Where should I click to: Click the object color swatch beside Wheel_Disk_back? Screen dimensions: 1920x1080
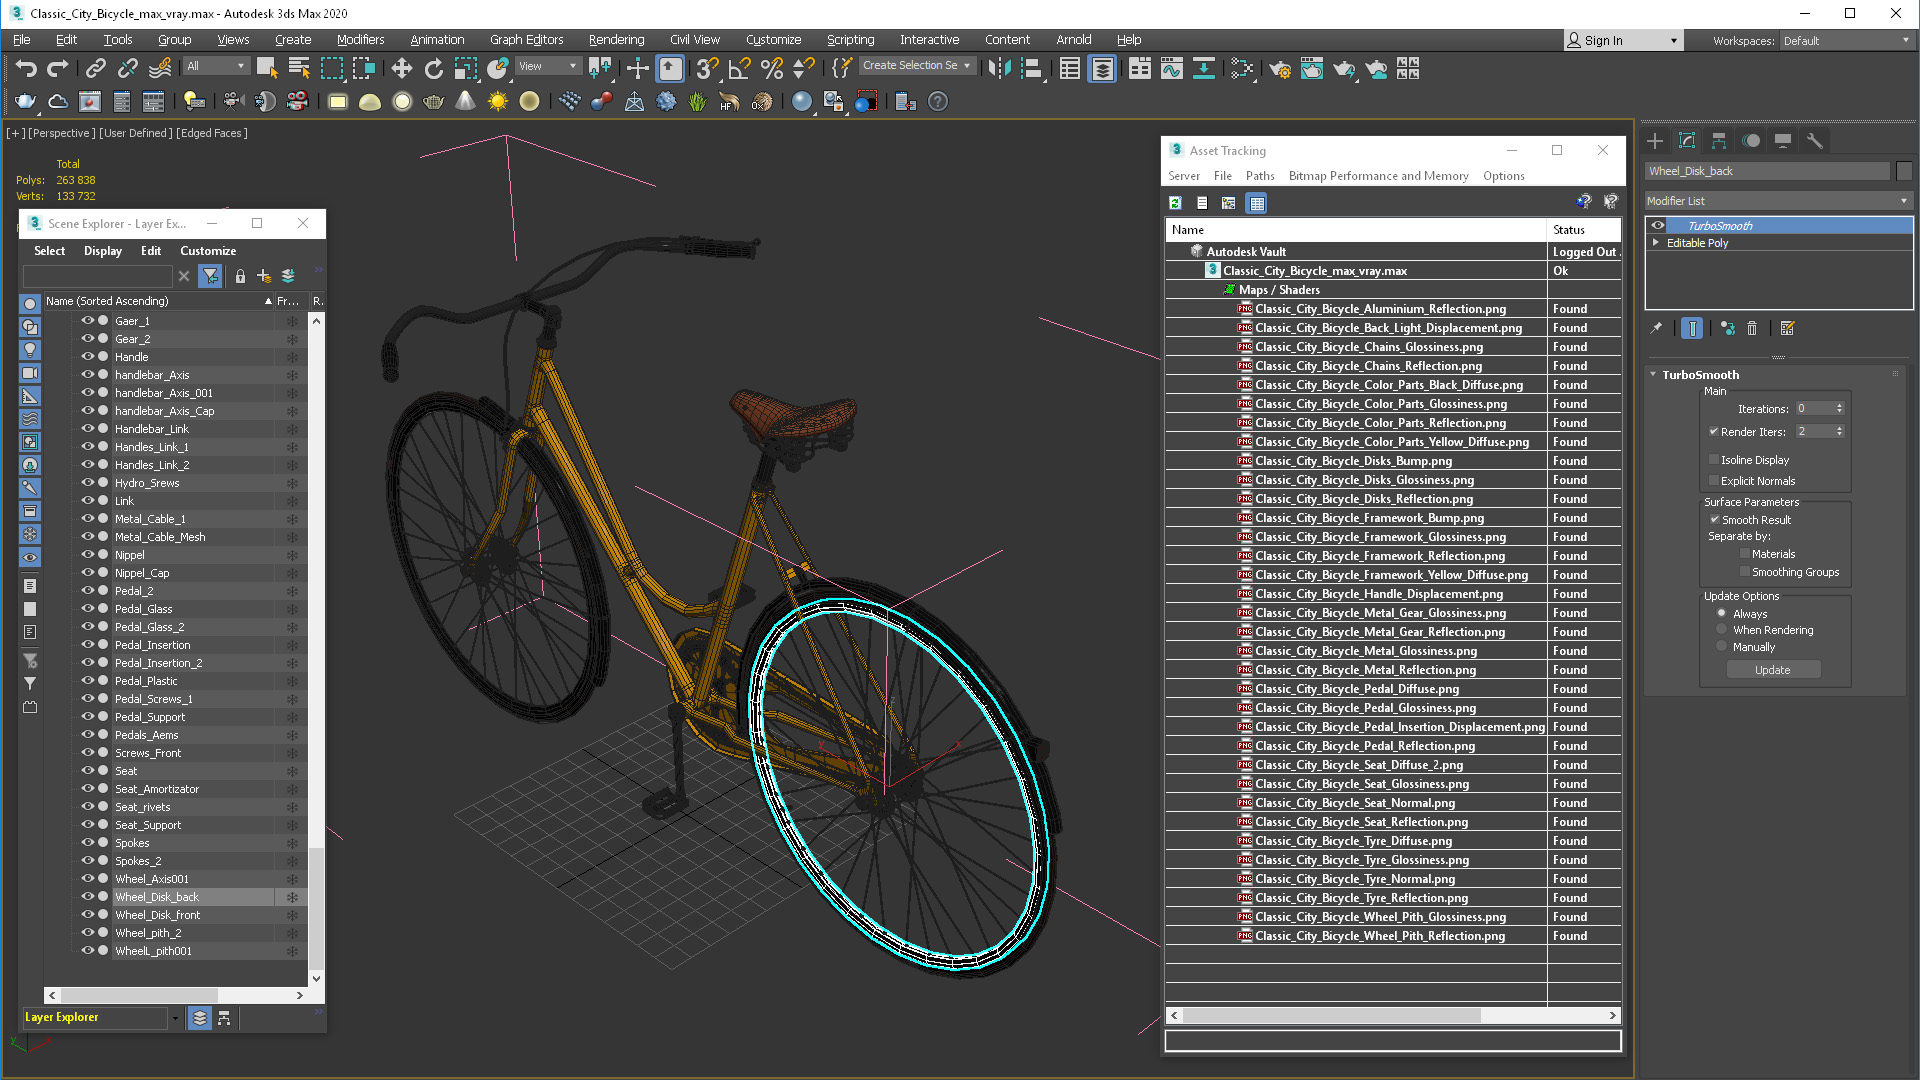pyautogui.click(x=1904, y=171)
